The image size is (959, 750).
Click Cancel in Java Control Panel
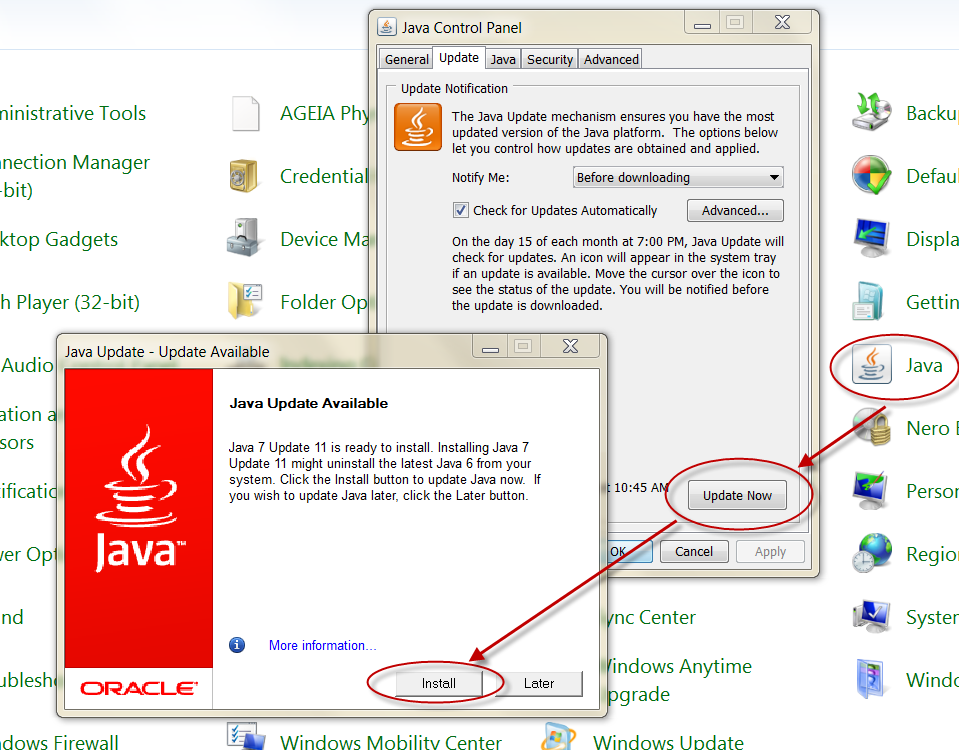(694, 551)
